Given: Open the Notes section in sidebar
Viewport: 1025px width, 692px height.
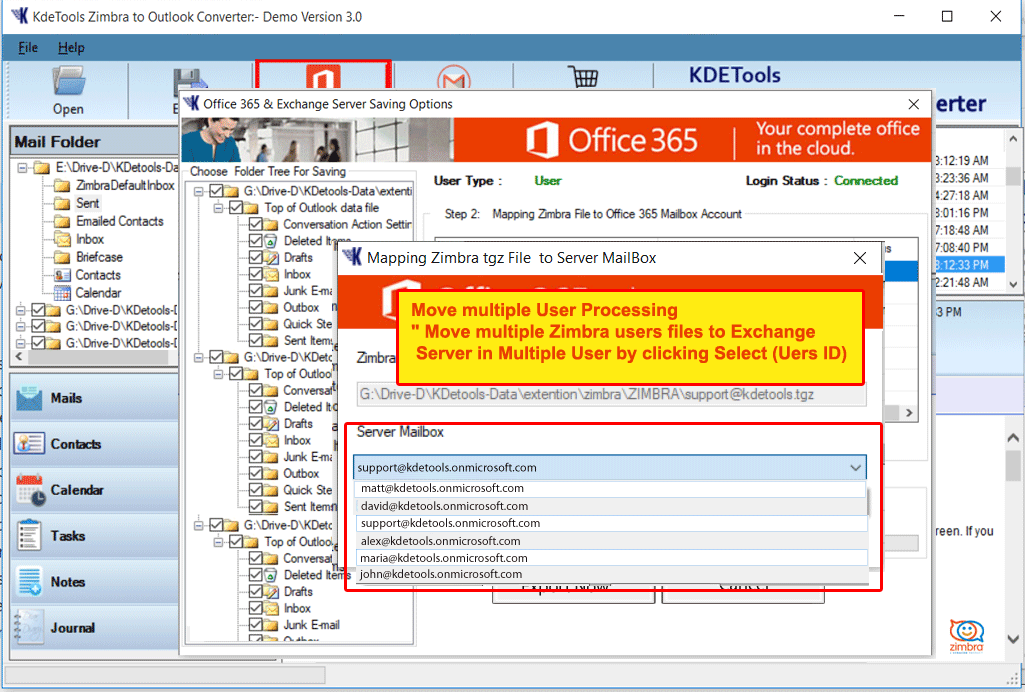Looking at the screenshot, I should coord(67,582).
